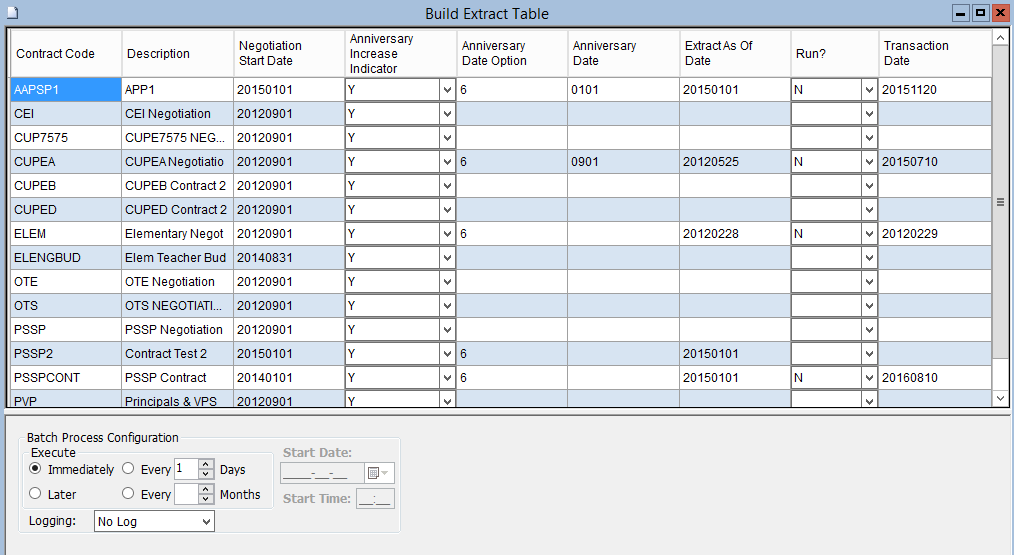Open the Start Date calendar picker
Screen dimensions: 1014x555
pos(380,473)
